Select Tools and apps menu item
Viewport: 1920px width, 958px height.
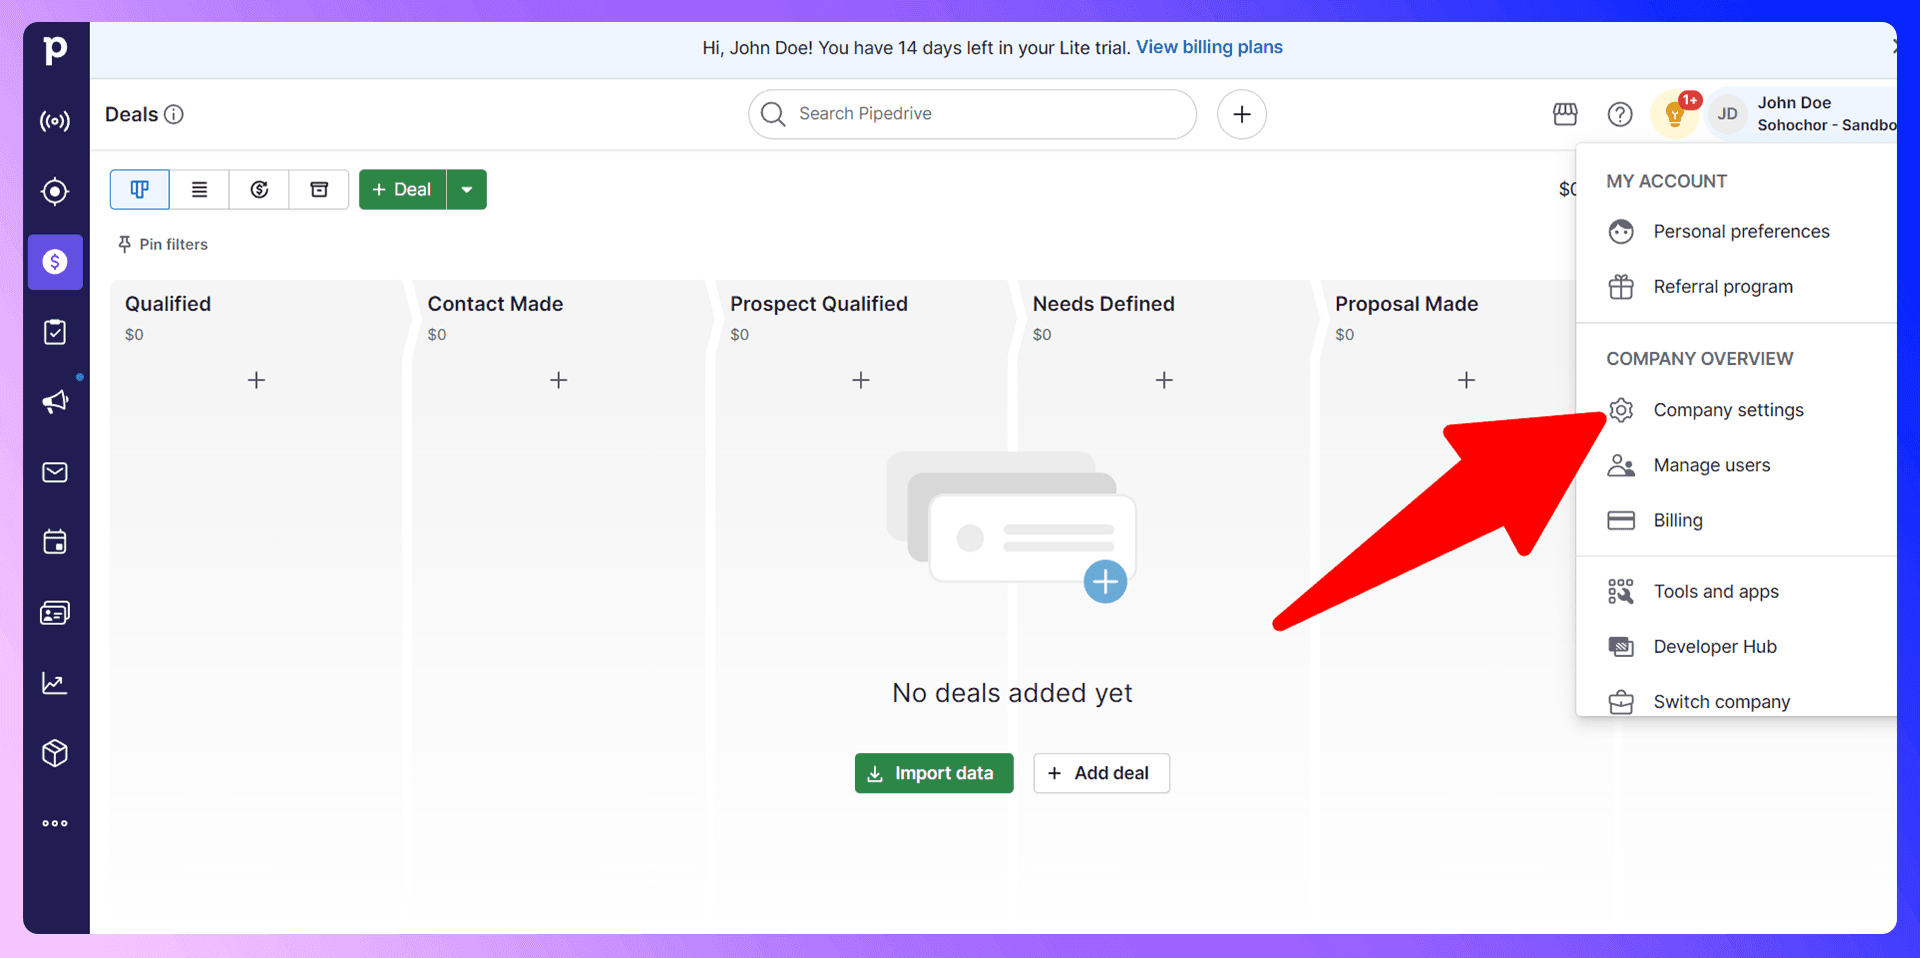click(x=1736, y=591)
